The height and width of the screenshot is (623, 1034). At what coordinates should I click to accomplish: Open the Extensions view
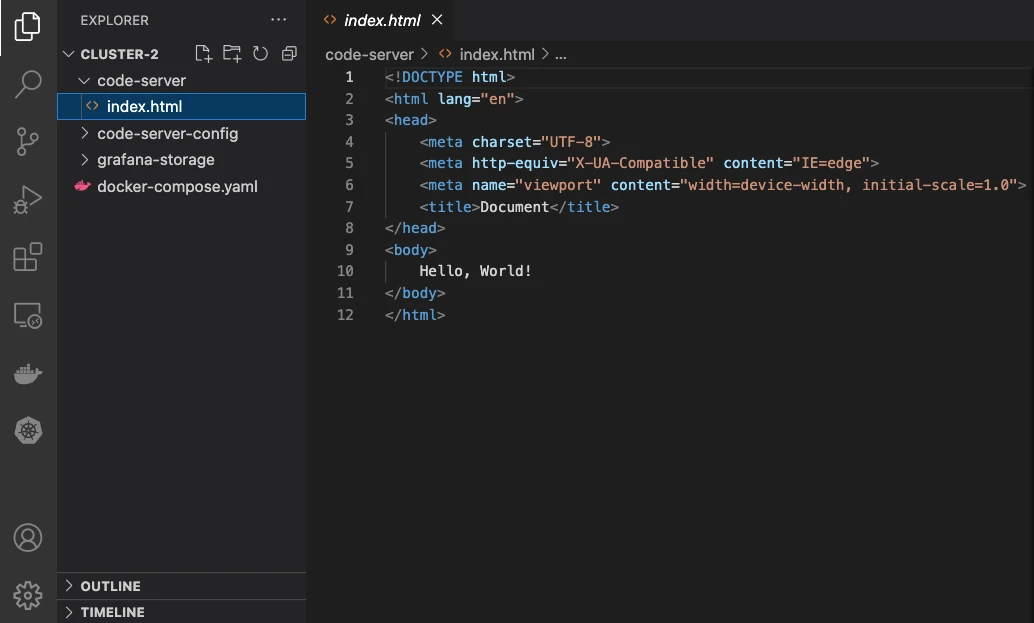[x=27, y=257]
